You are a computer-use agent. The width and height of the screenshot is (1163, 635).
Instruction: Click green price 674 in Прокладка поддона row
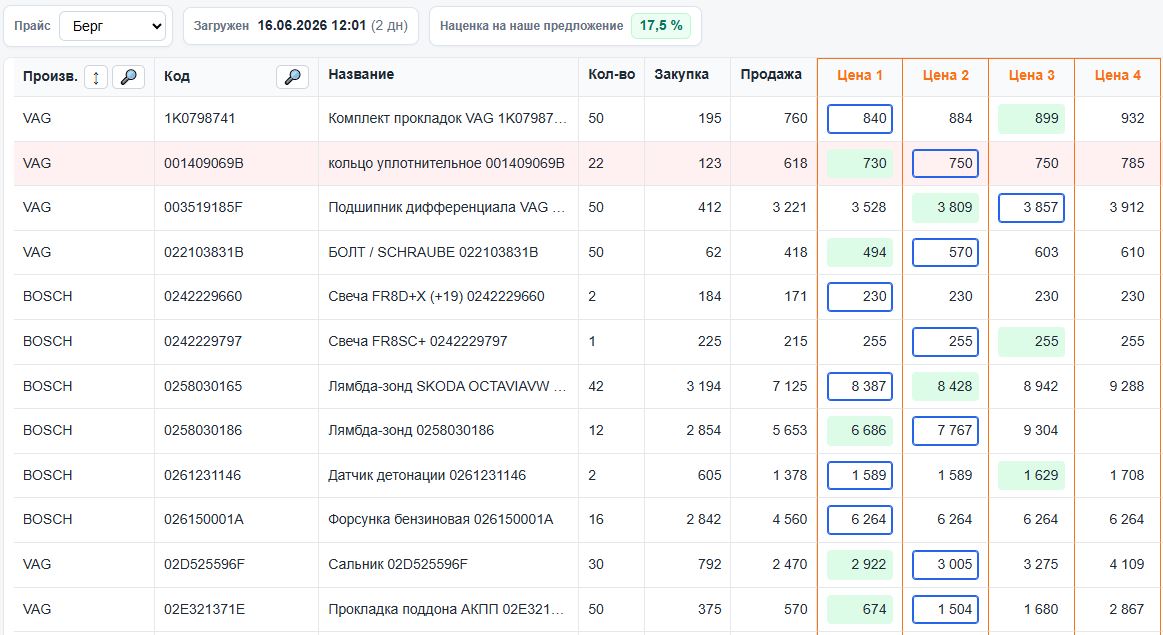tap(860, 609)
